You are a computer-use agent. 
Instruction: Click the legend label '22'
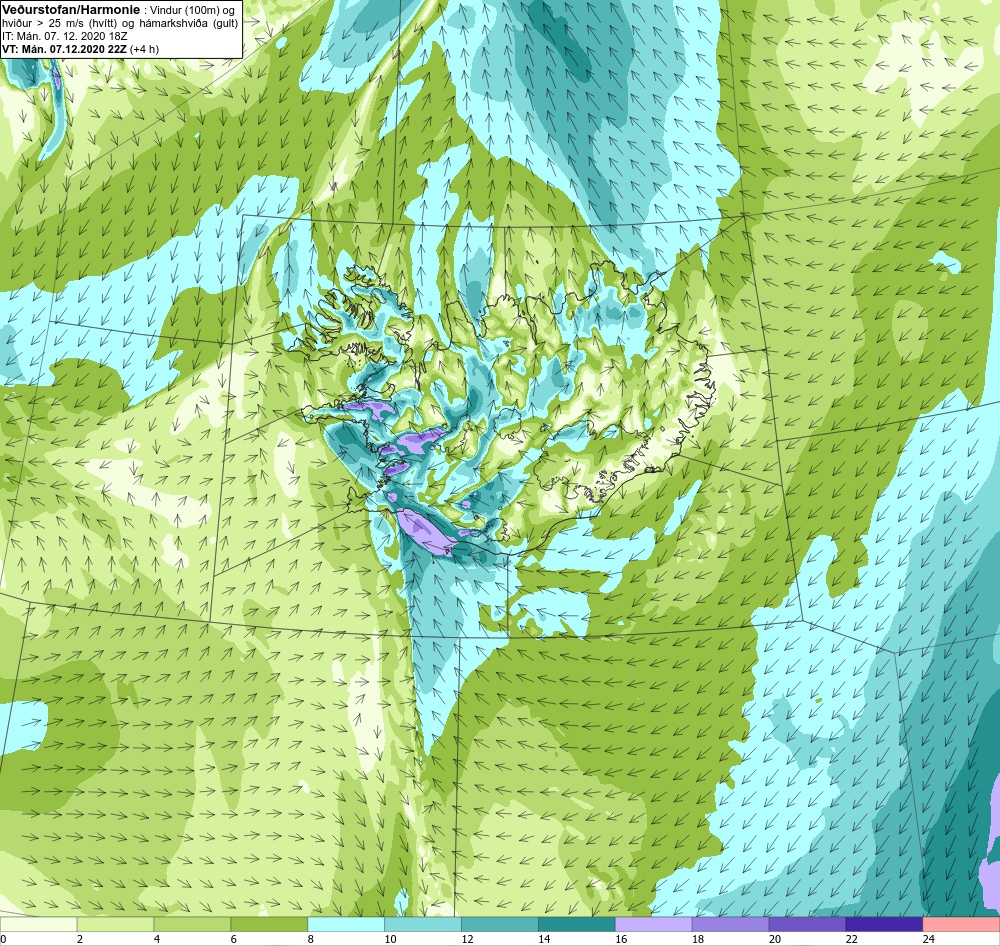pos(852,939)
